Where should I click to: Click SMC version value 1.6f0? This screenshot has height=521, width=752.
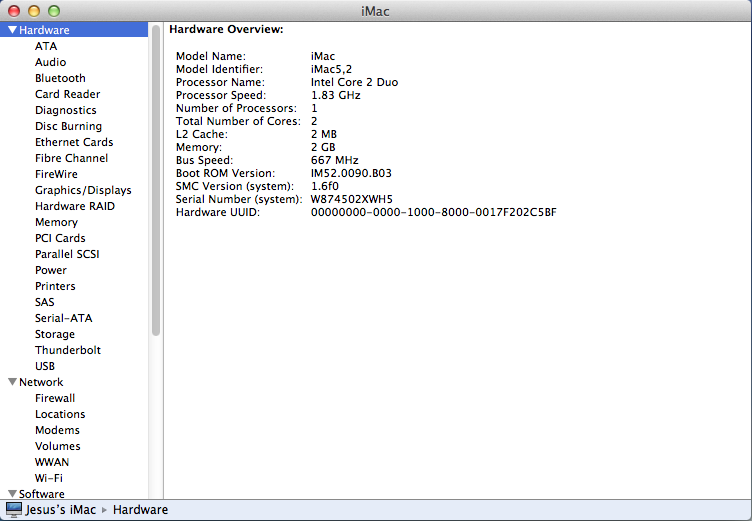324,186
